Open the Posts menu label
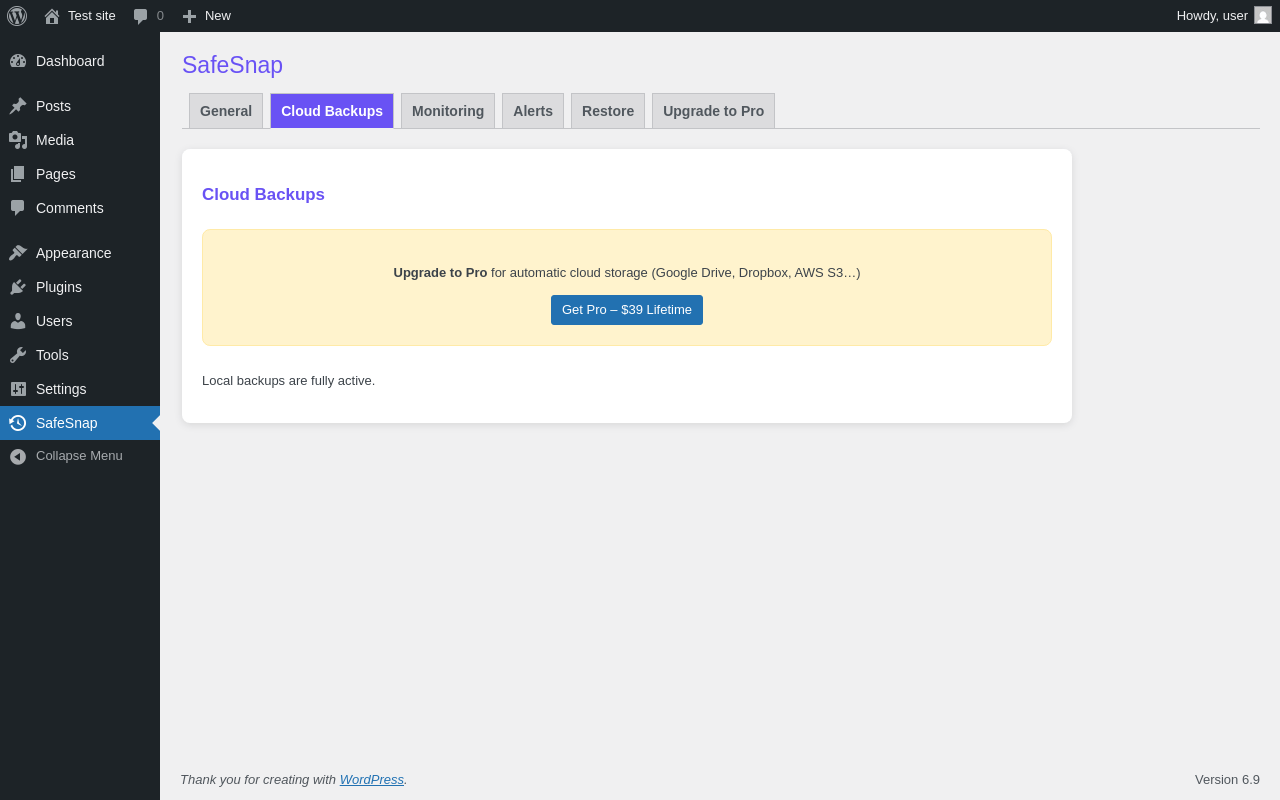1280x800 pixels. click(53, 106)
